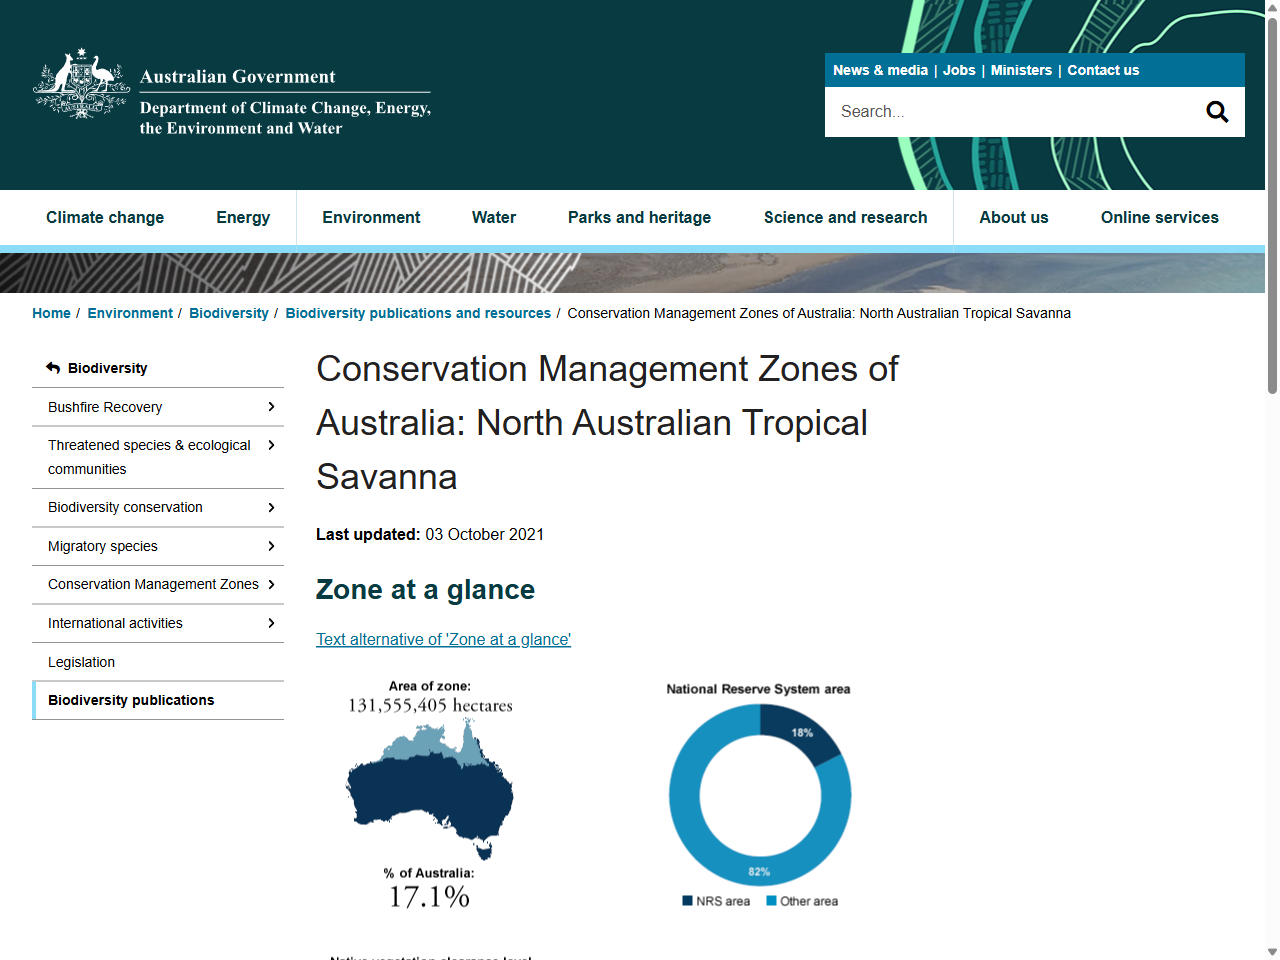This screenshot has height=960, width=1280.
Task: Expand the Biodiversity conservation menu
Action: pyautogui.click(x=270, y=507)
